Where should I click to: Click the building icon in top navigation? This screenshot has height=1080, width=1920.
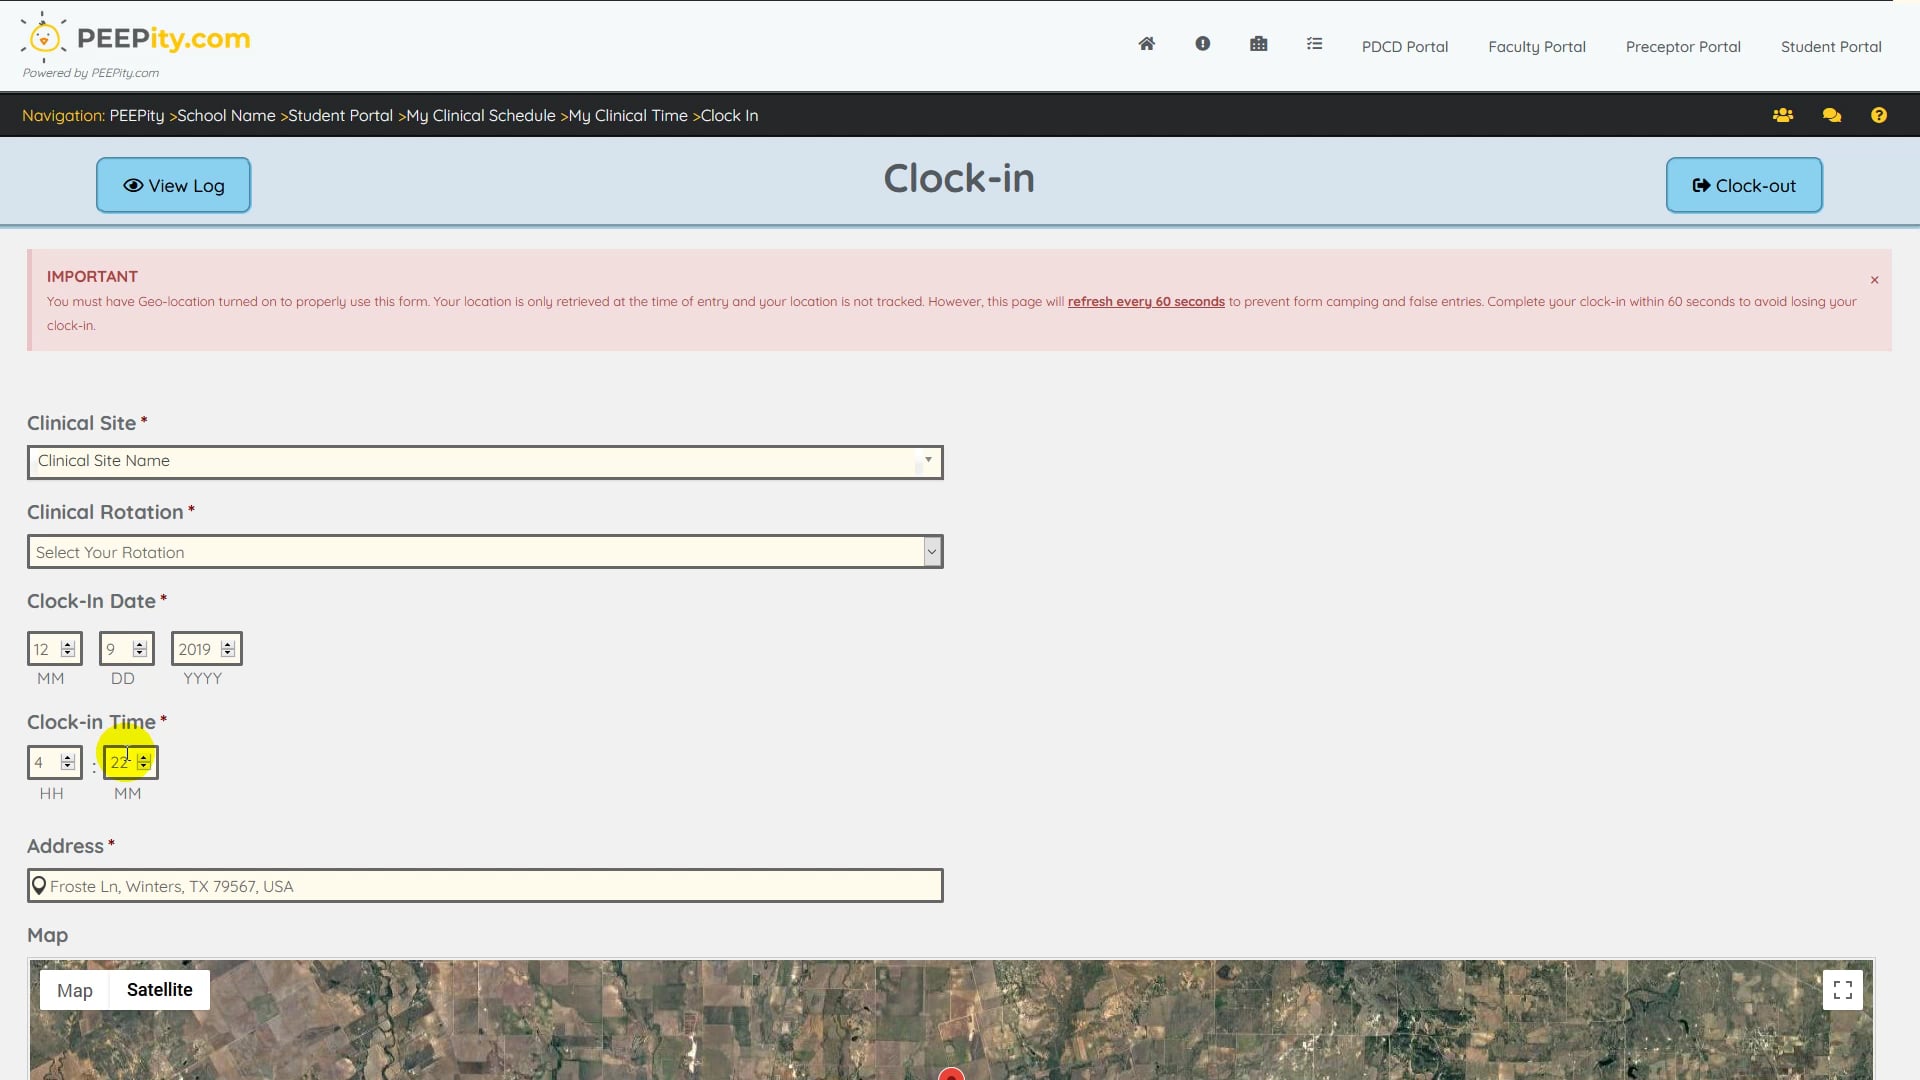(1258, 44)
